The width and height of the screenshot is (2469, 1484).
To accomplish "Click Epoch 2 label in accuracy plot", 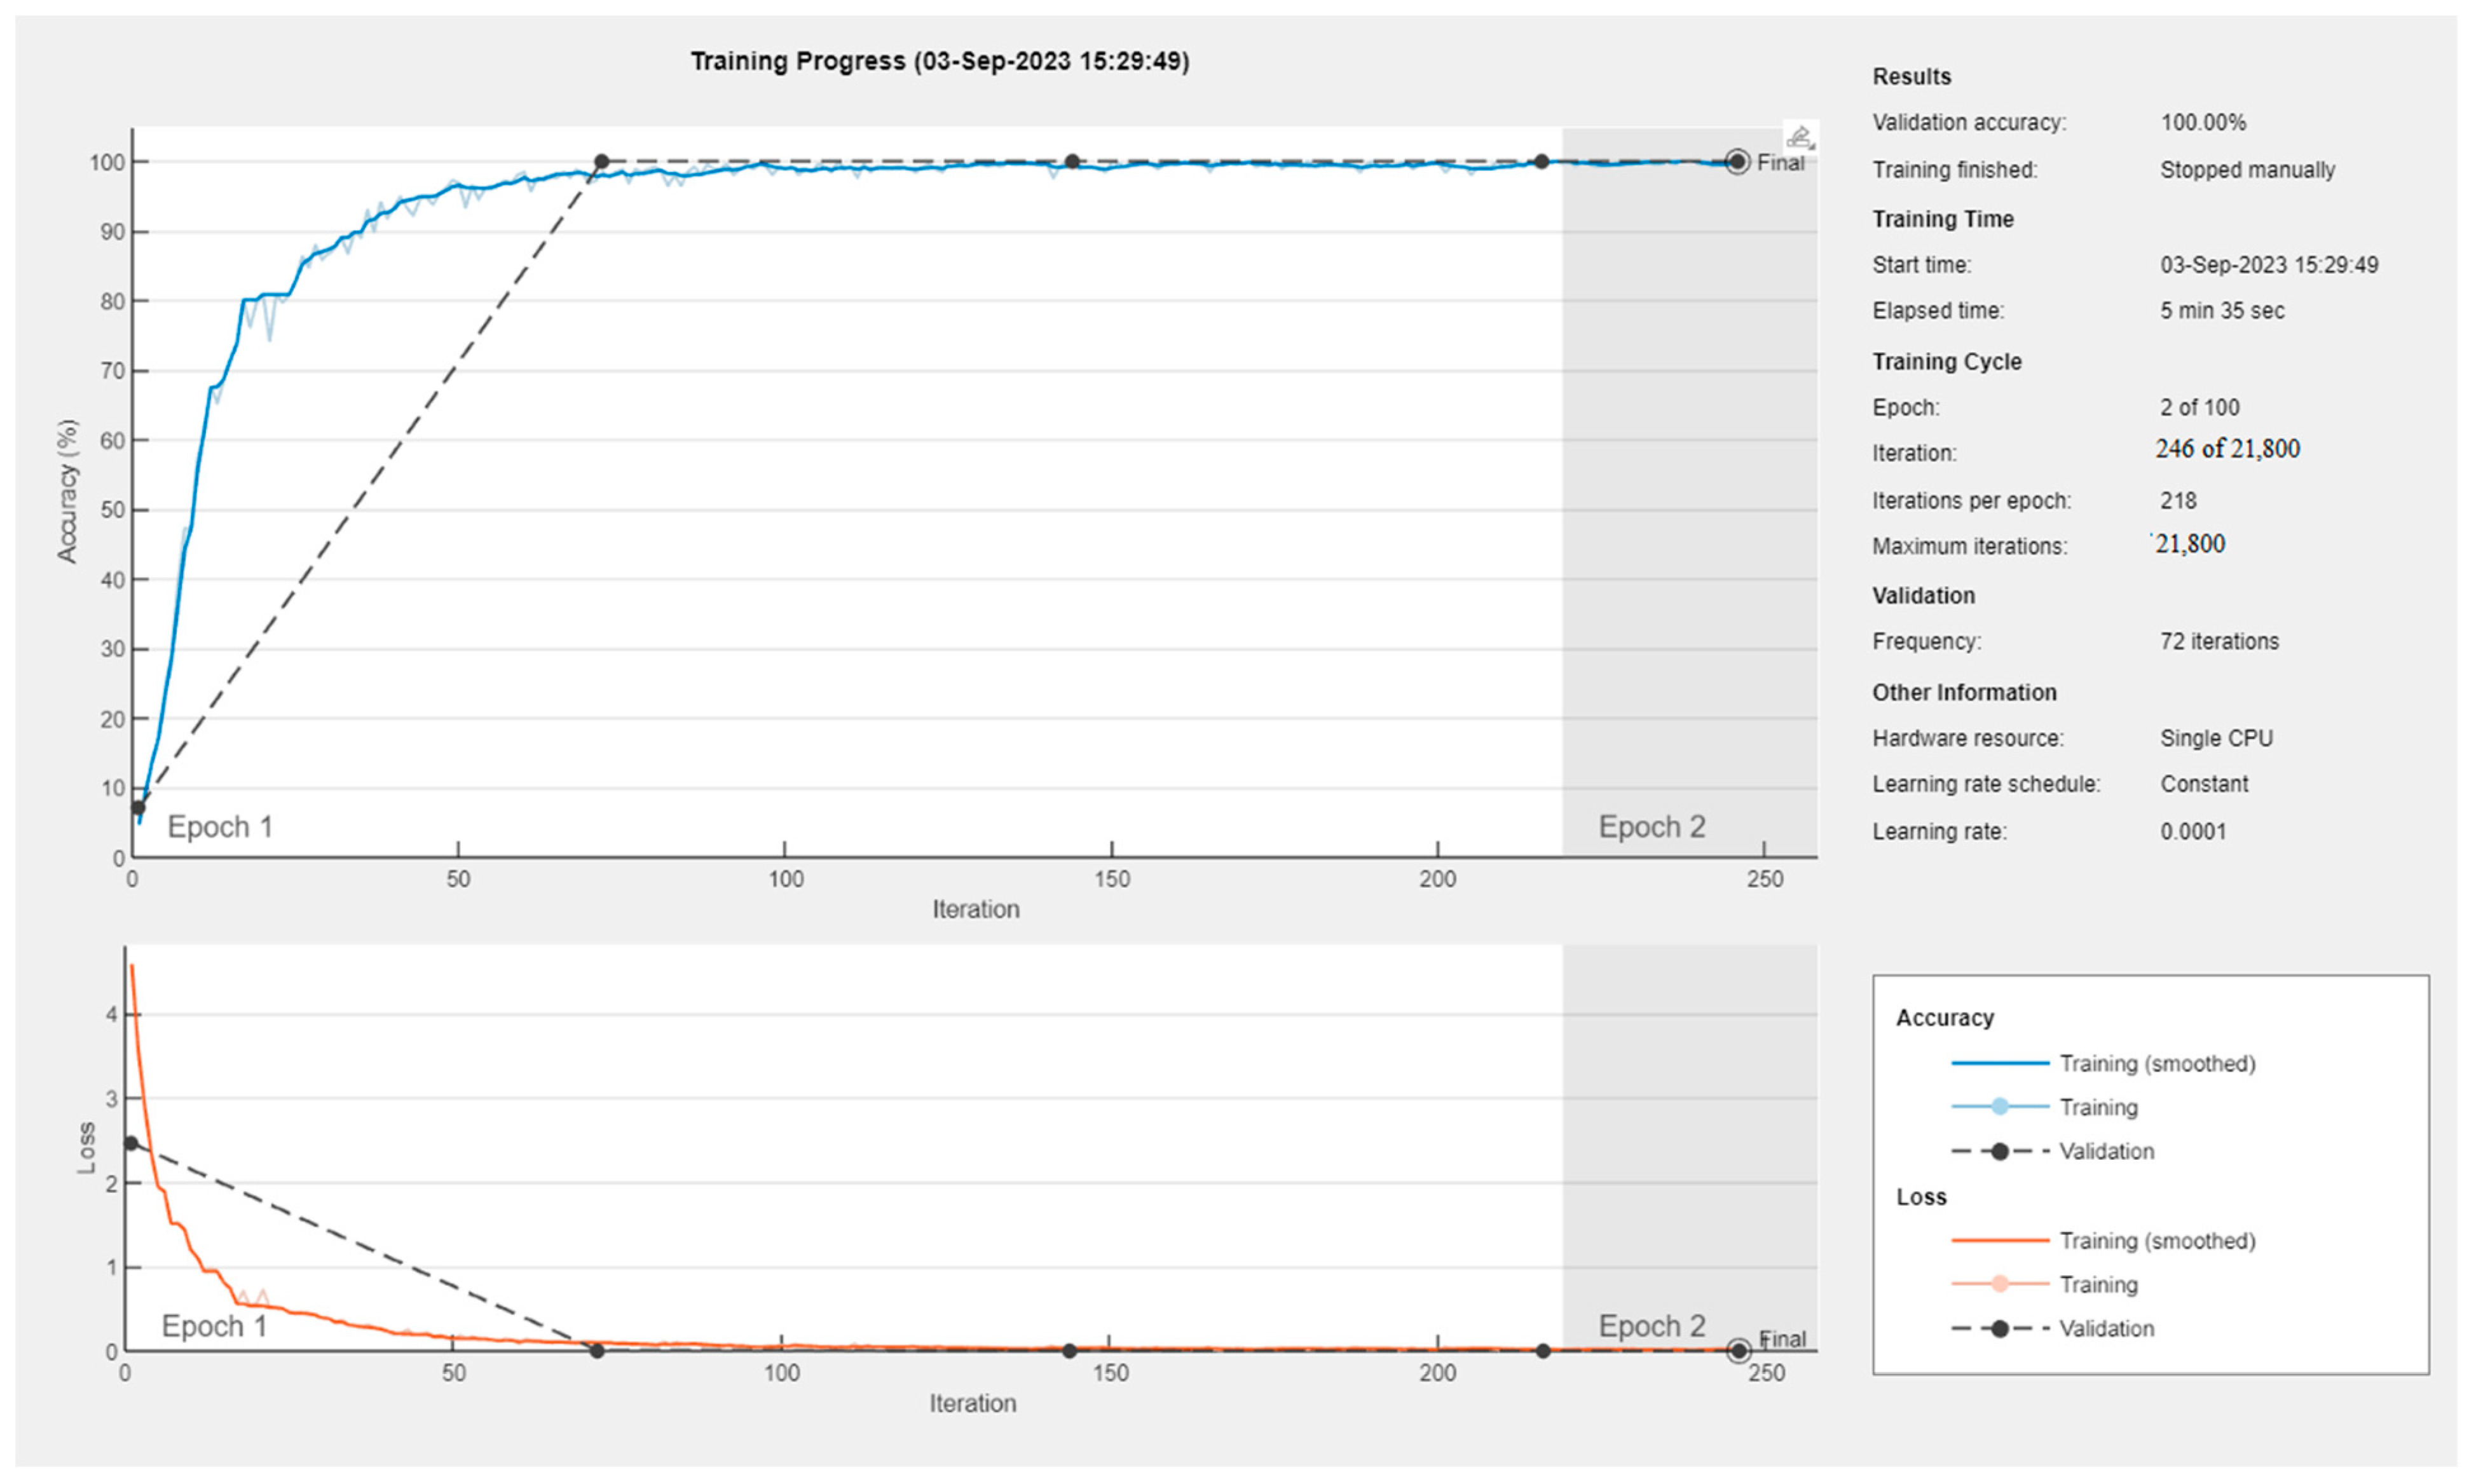I will point(1651,827).
